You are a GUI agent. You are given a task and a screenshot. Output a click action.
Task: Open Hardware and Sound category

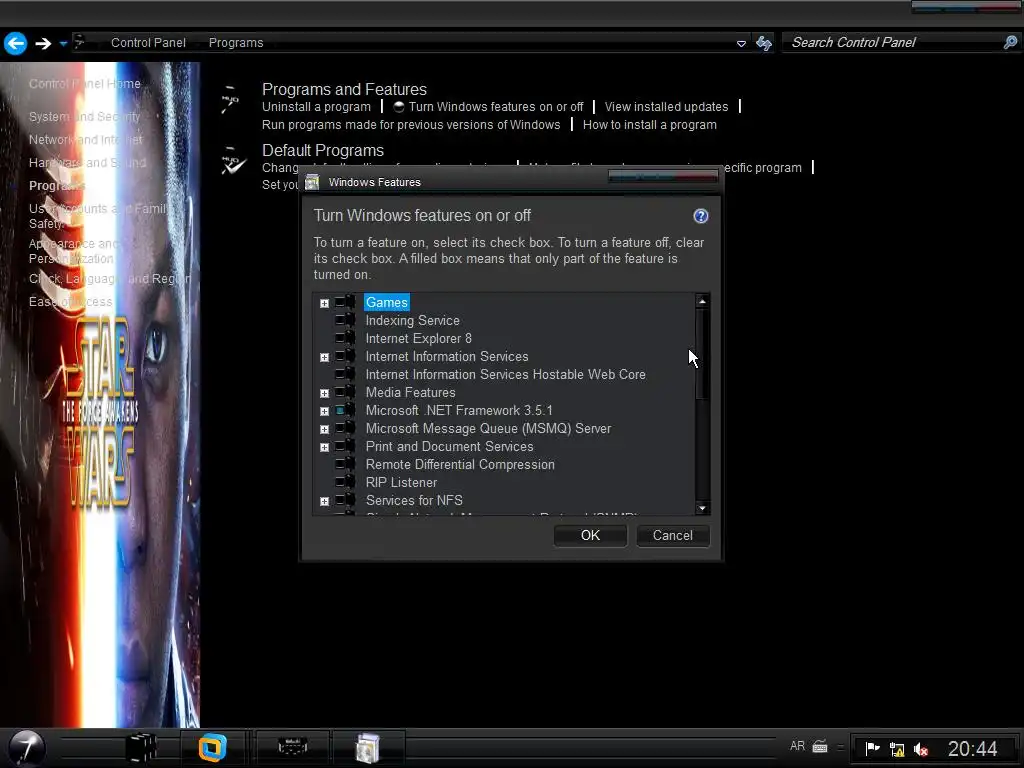88,163
